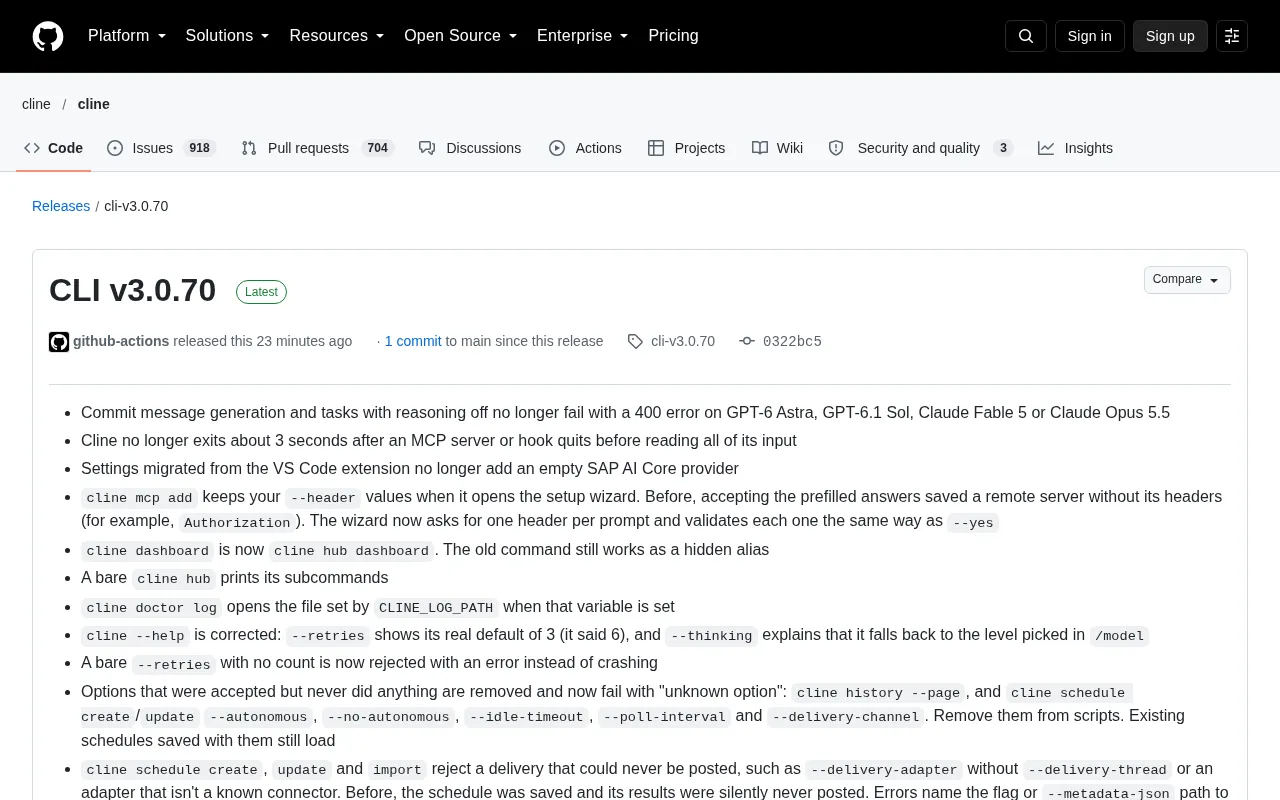
Task: Open the Discussions tab
Action: [470, 148]
